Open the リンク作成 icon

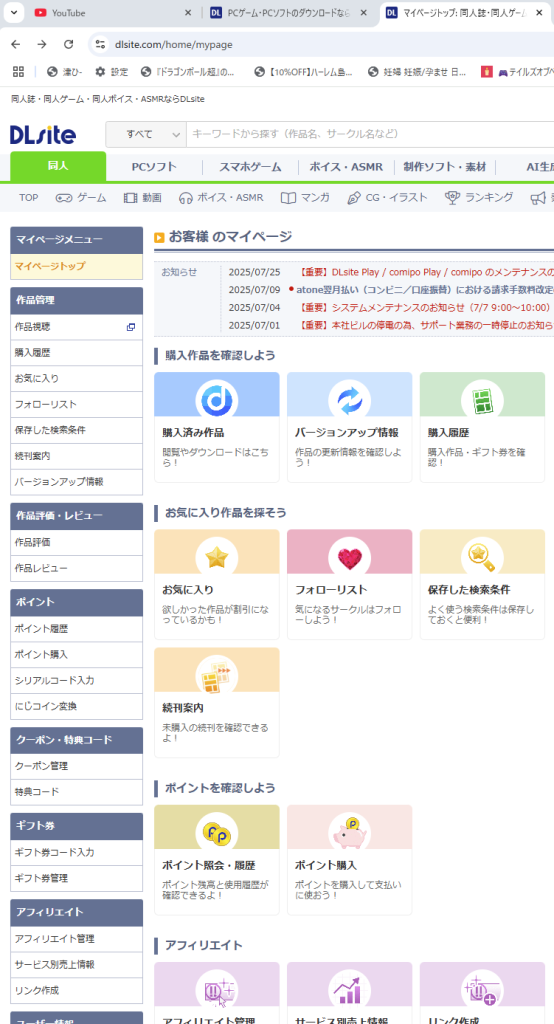pos(482,990)
